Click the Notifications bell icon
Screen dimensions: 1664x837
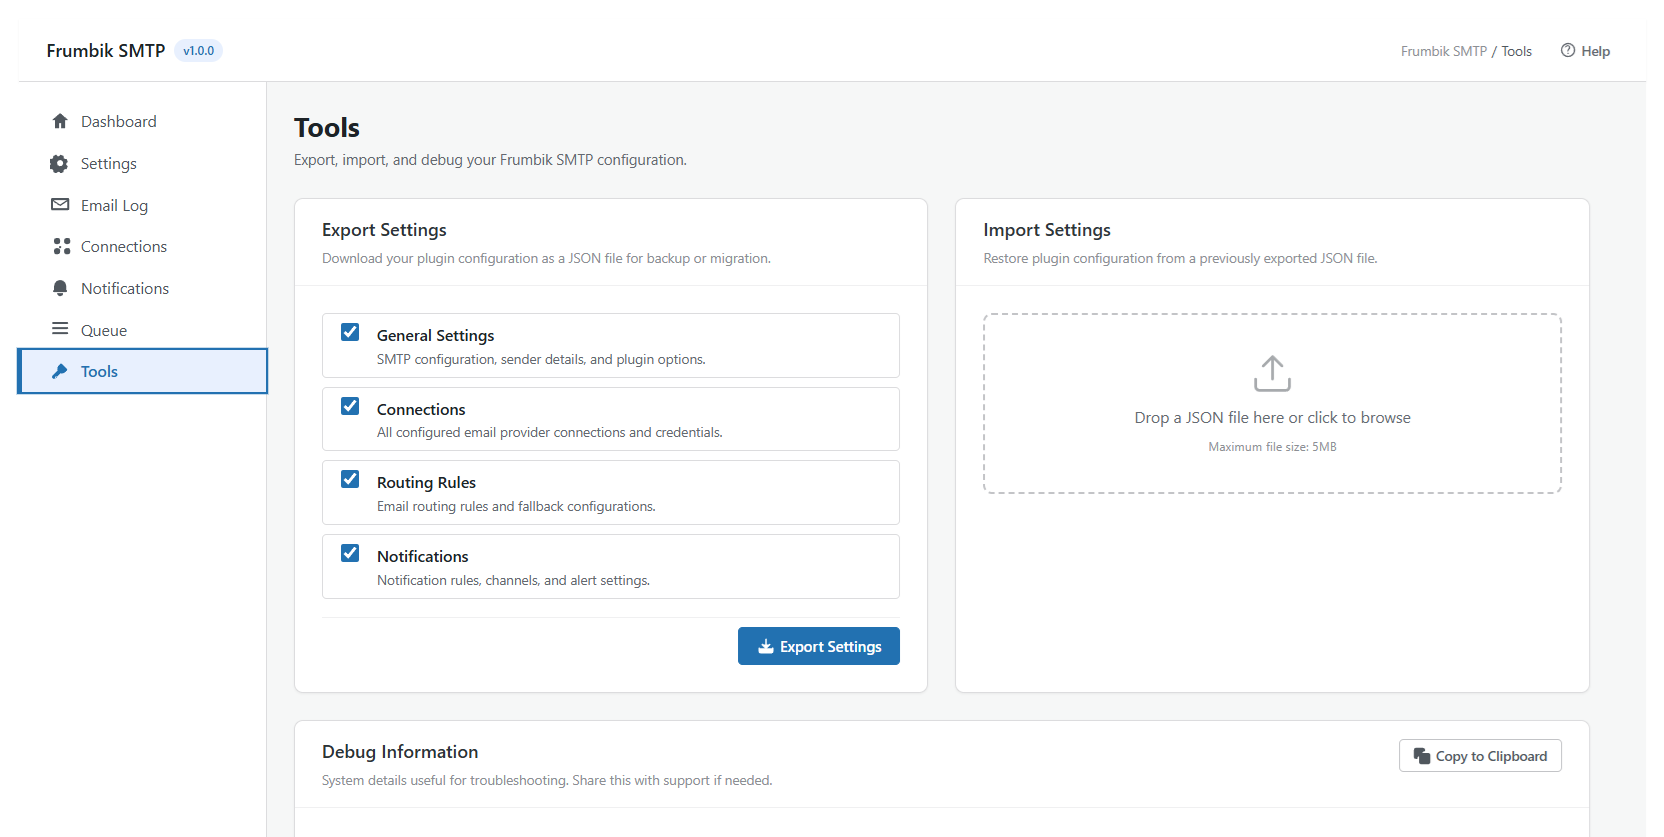tap(60, 288)
